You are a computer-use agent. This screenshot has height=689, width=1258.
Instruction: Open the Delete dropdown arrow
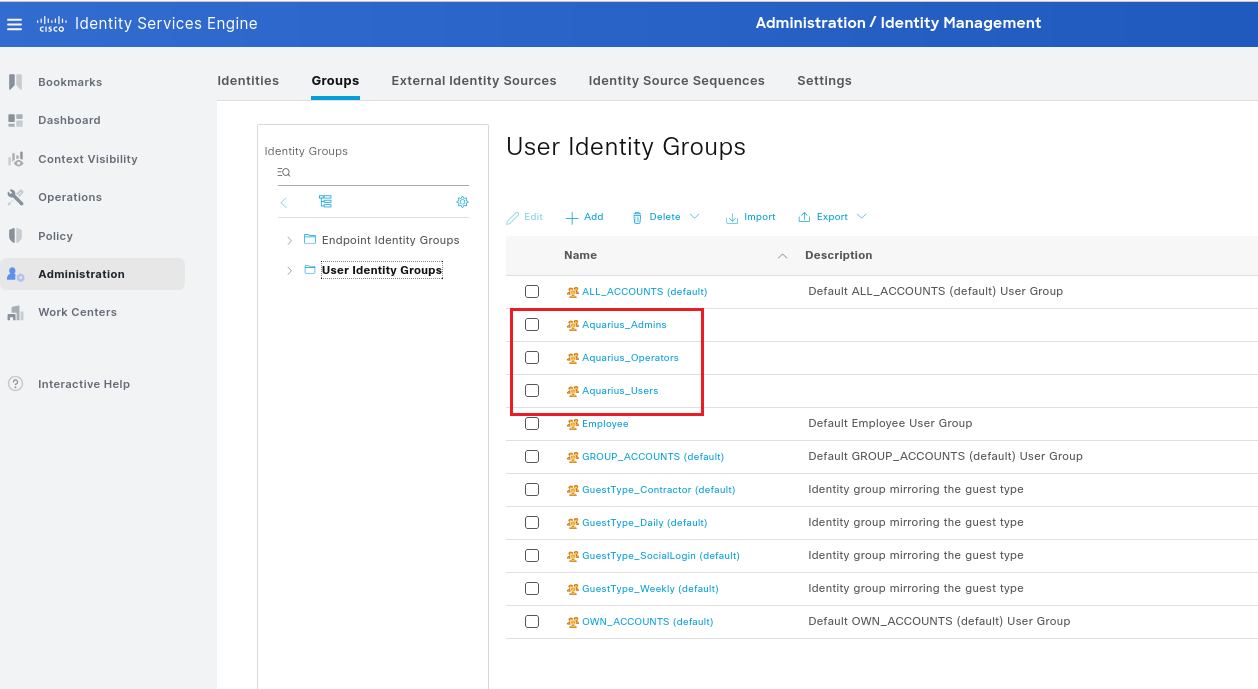point(695,217)
